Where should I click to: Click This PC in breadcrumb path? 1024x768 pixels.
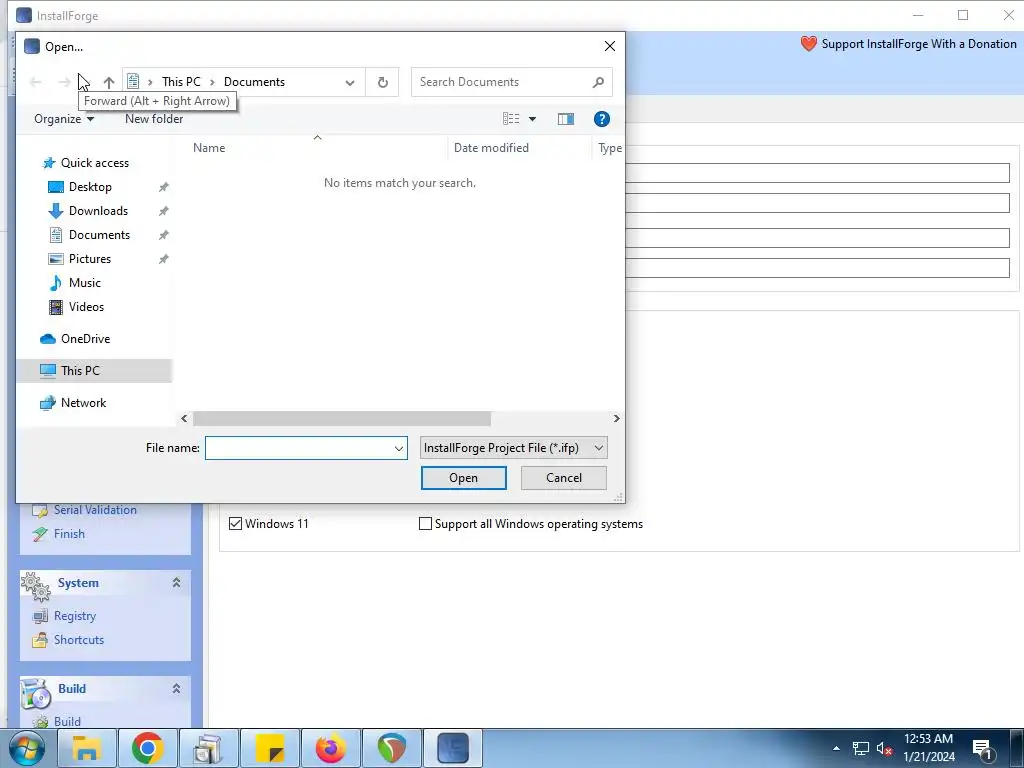click(x=181, y=82)
